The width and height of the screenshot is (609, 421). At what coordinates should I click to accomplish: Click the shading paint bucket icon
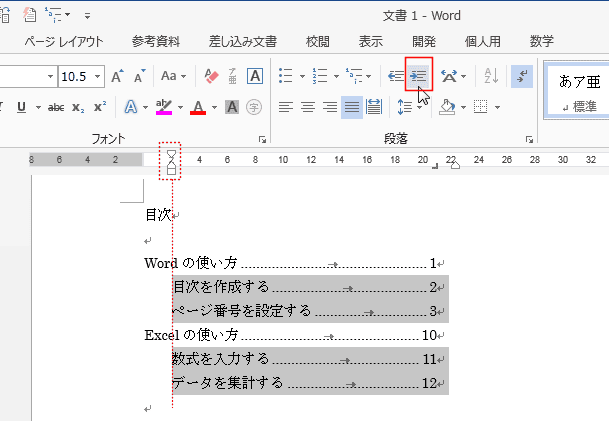[x=447, y=107]
